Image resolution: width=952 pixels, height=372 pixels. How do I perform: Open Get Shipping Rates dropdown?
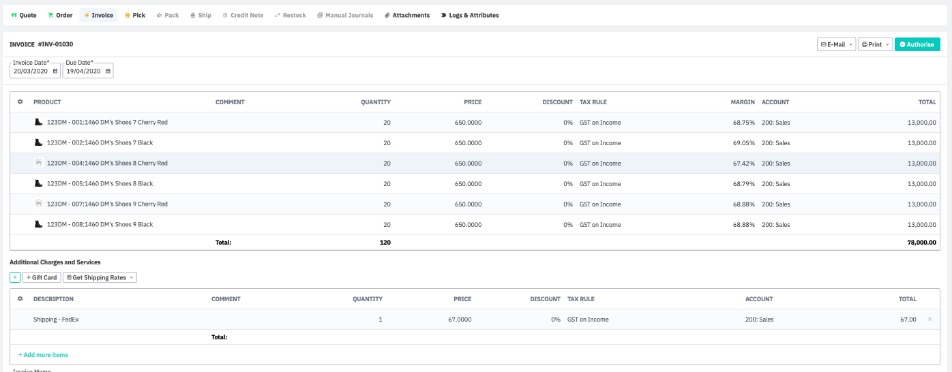(x=100, y=277)
